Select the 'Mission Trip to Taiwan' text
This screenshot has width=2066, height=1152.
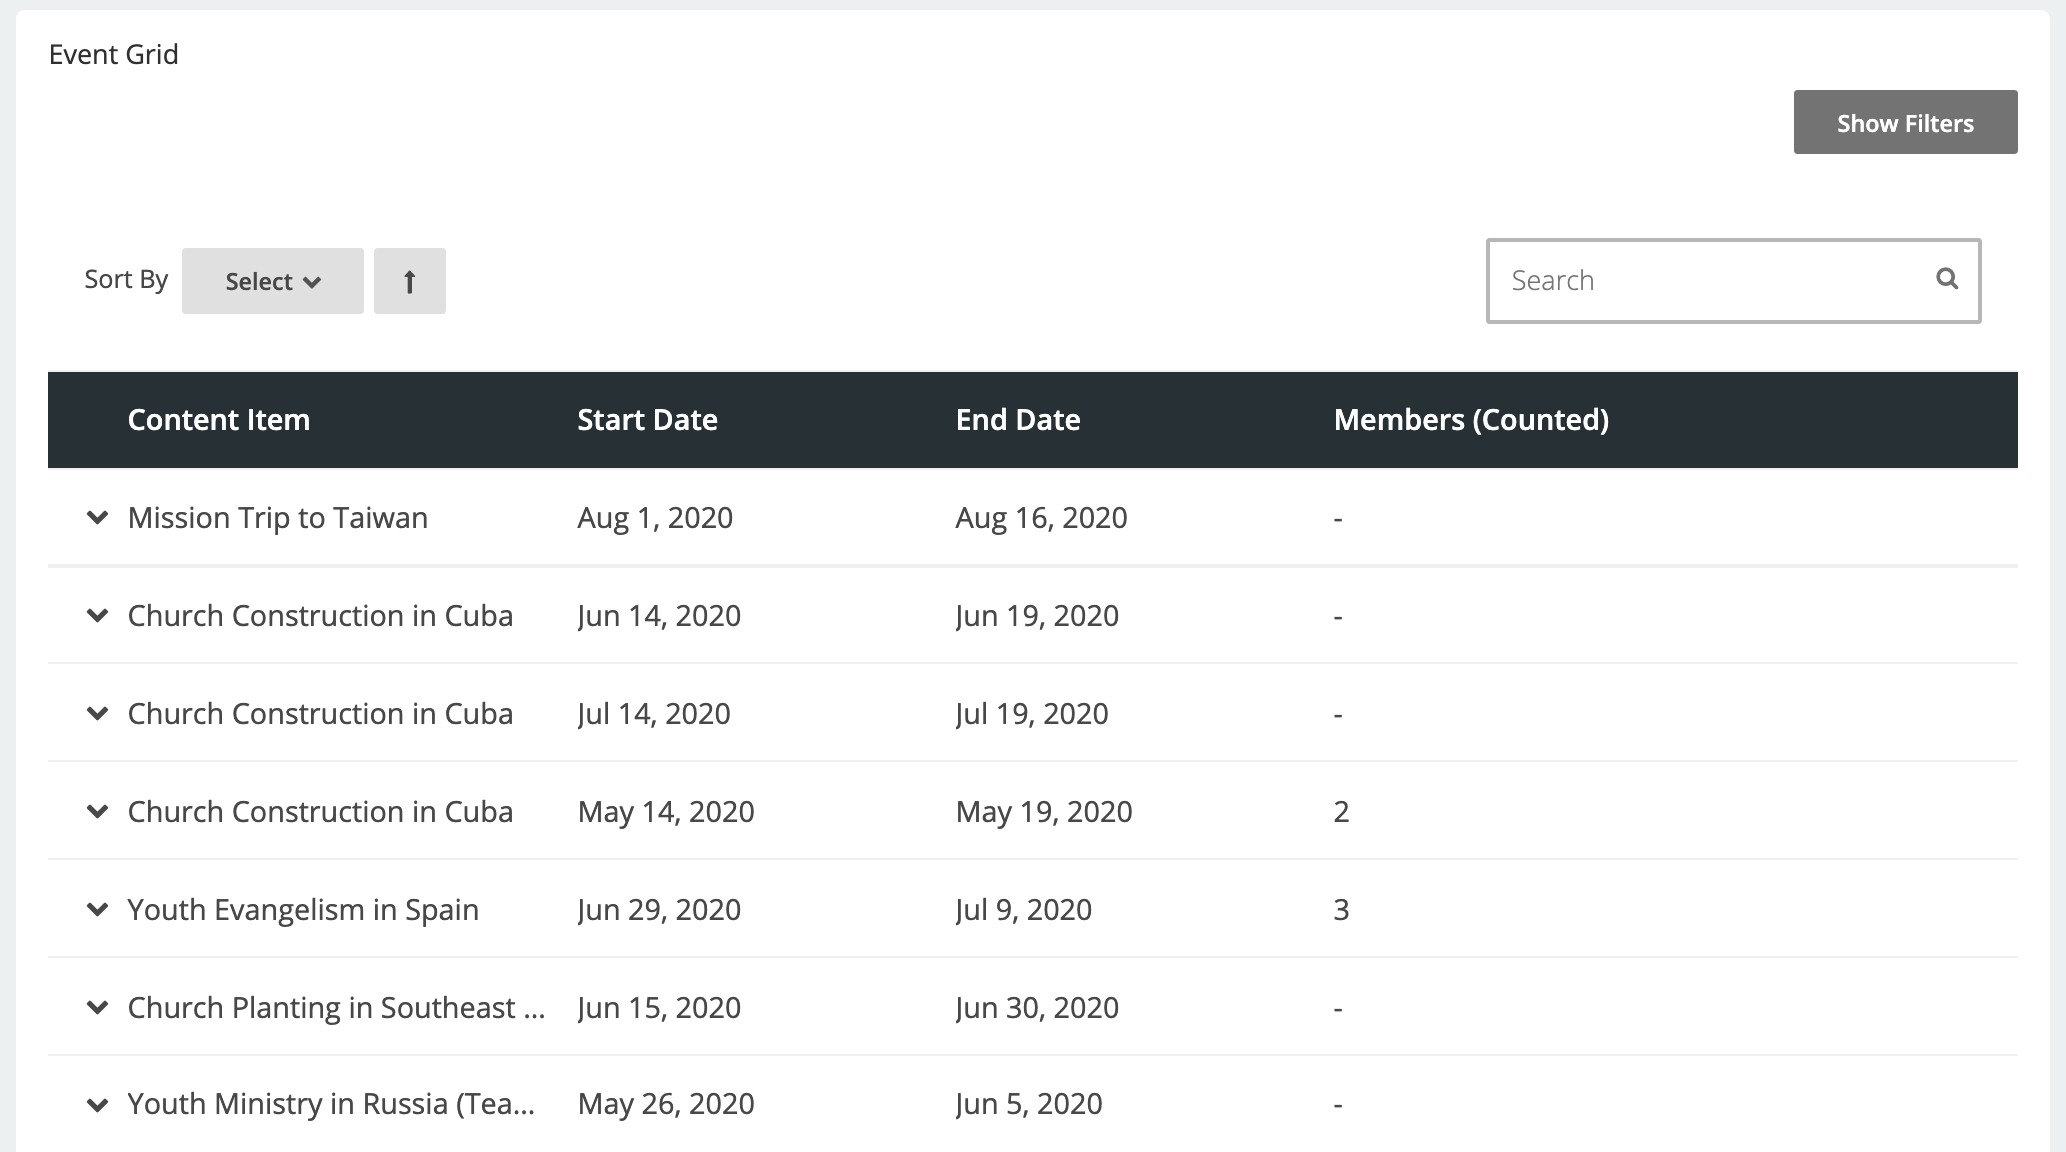click(x=278, y=518)
